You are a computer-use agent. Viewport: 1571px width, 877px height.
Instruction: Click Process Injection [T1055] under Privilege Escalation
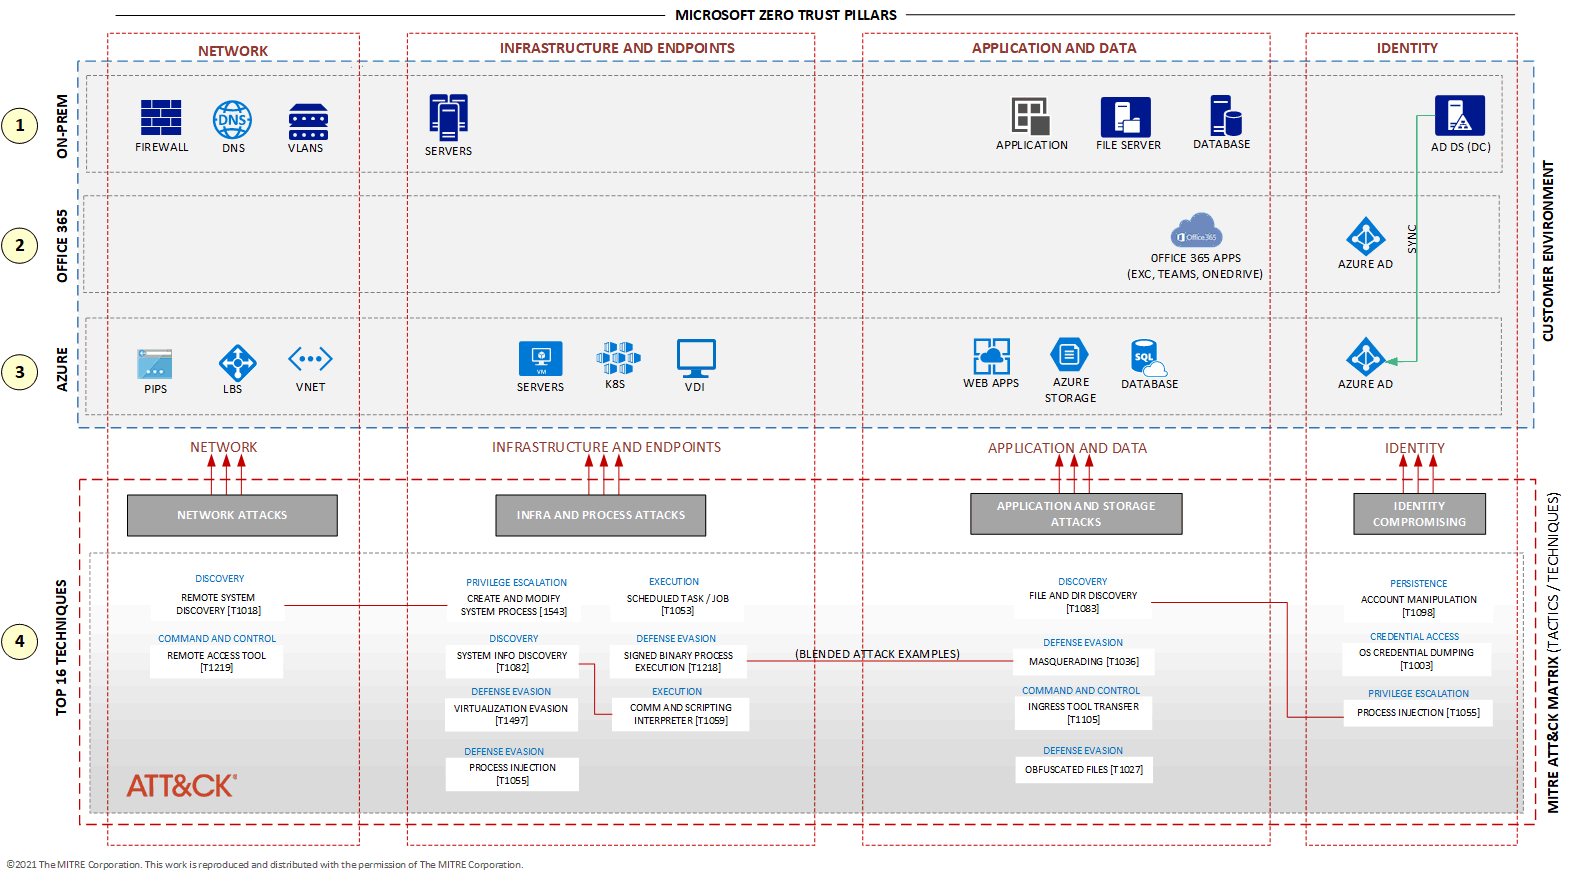click(x=1418, y=713)
